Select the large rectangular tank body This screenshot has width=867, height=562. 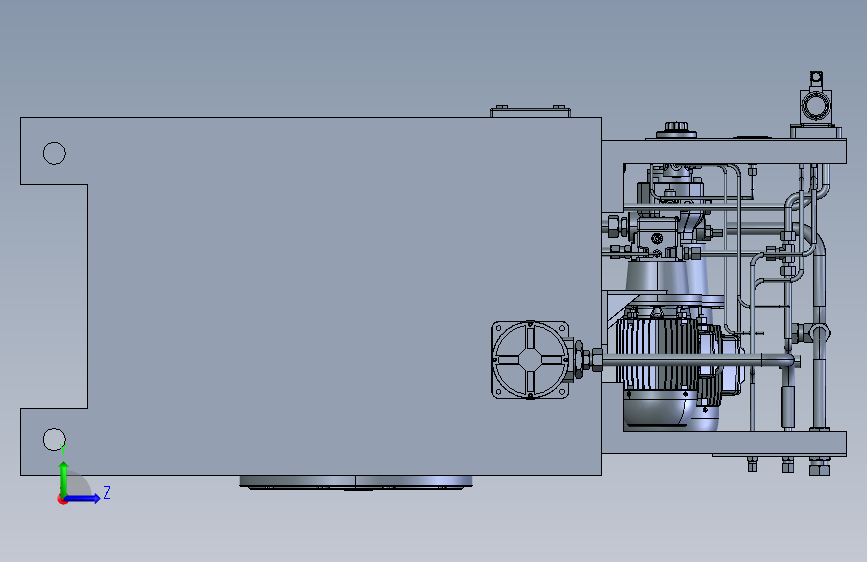pyautogui.click(x=332, y=296)
